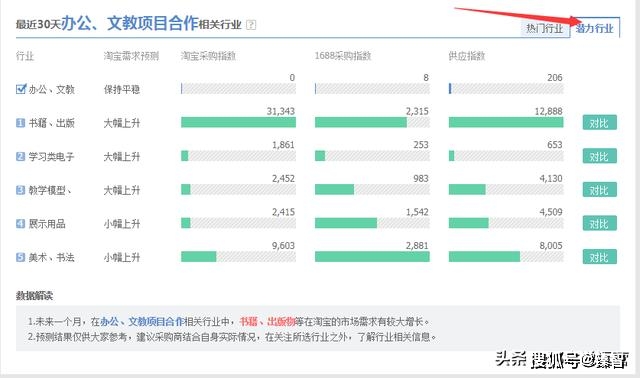
Task: Click the value 4,130
Action: pos(551,178)
